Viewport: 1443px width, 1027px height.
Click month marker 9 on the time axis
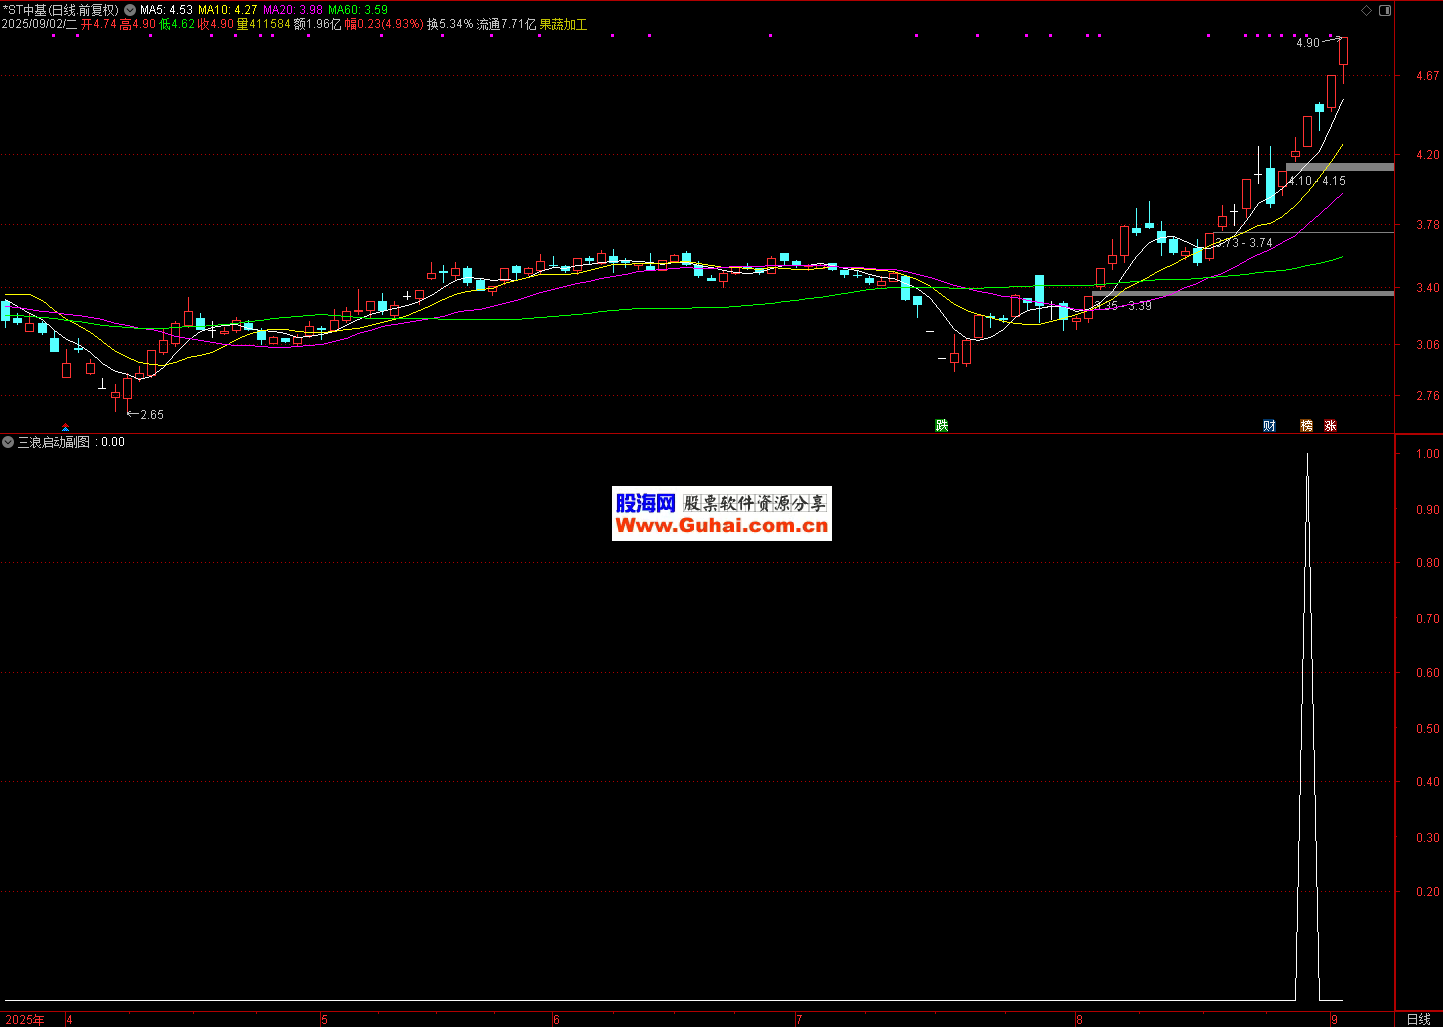(x=1334, y=1020)
